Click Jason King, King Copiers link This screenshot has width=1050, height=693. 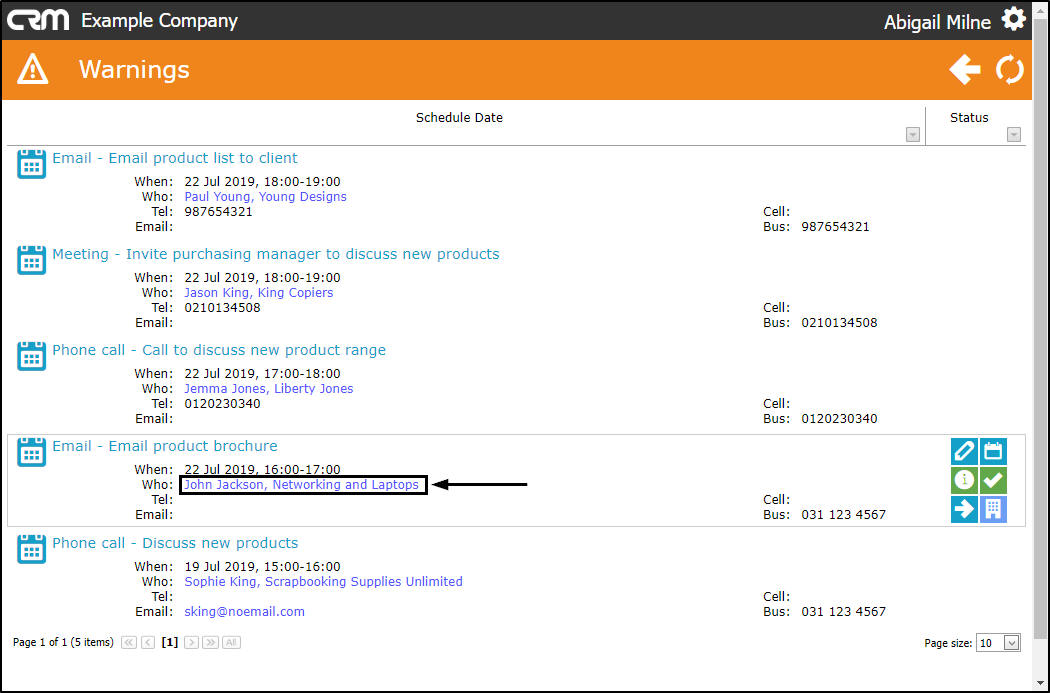[x=258, y=293]
